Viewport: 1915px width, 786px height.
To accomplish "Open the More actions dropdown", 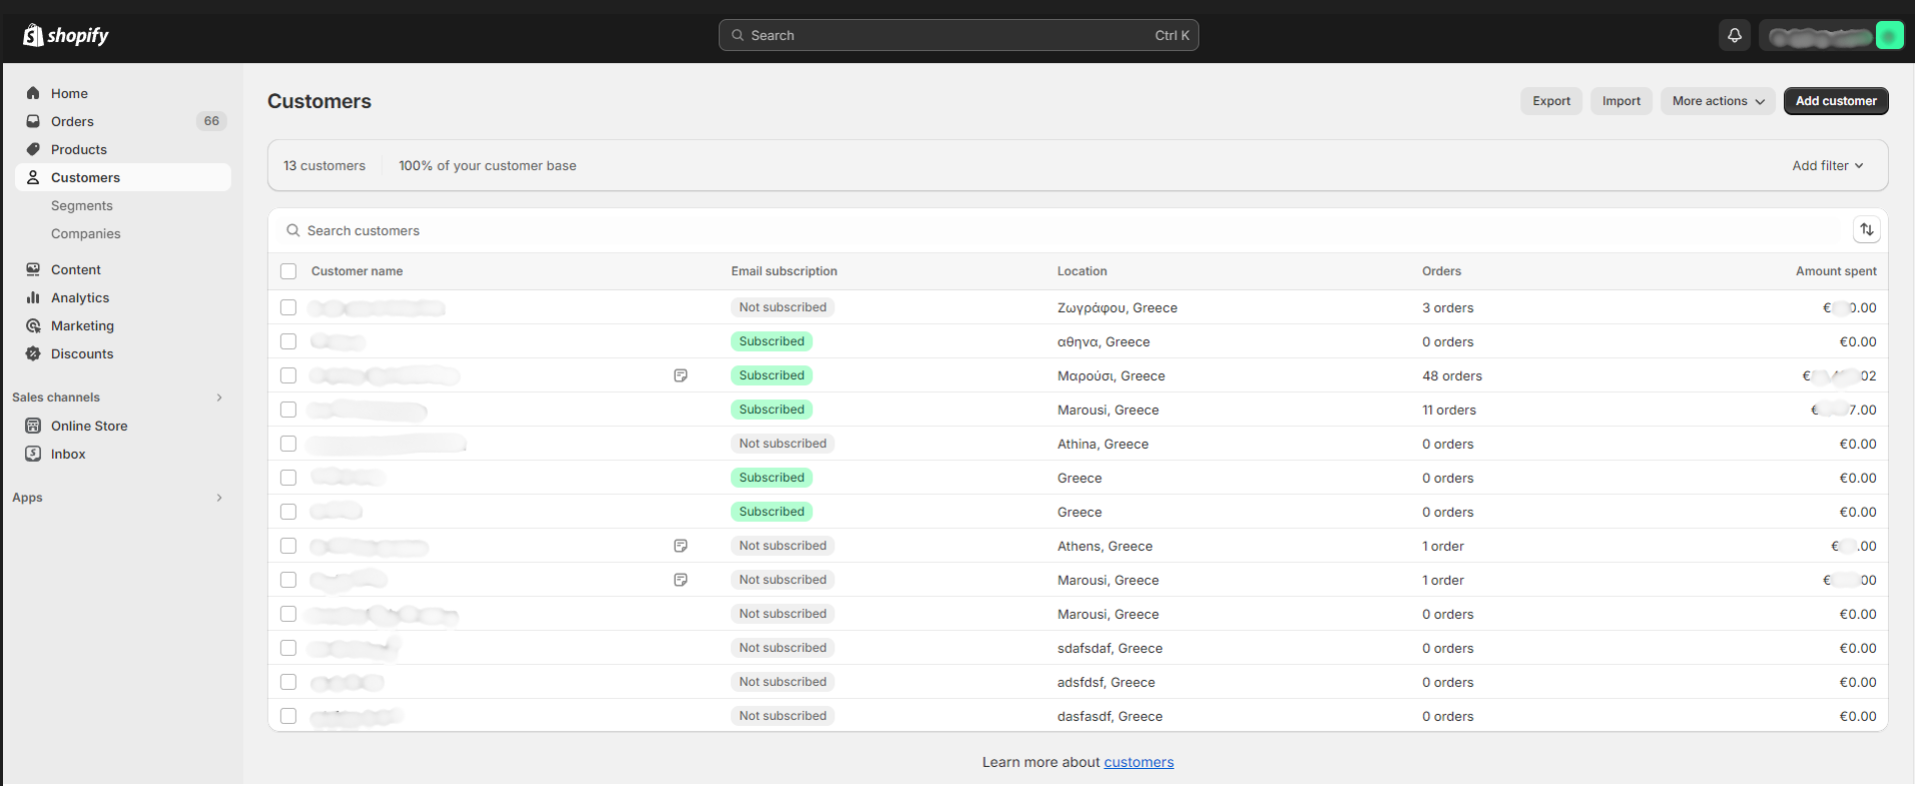I will tap(1718, 101).
